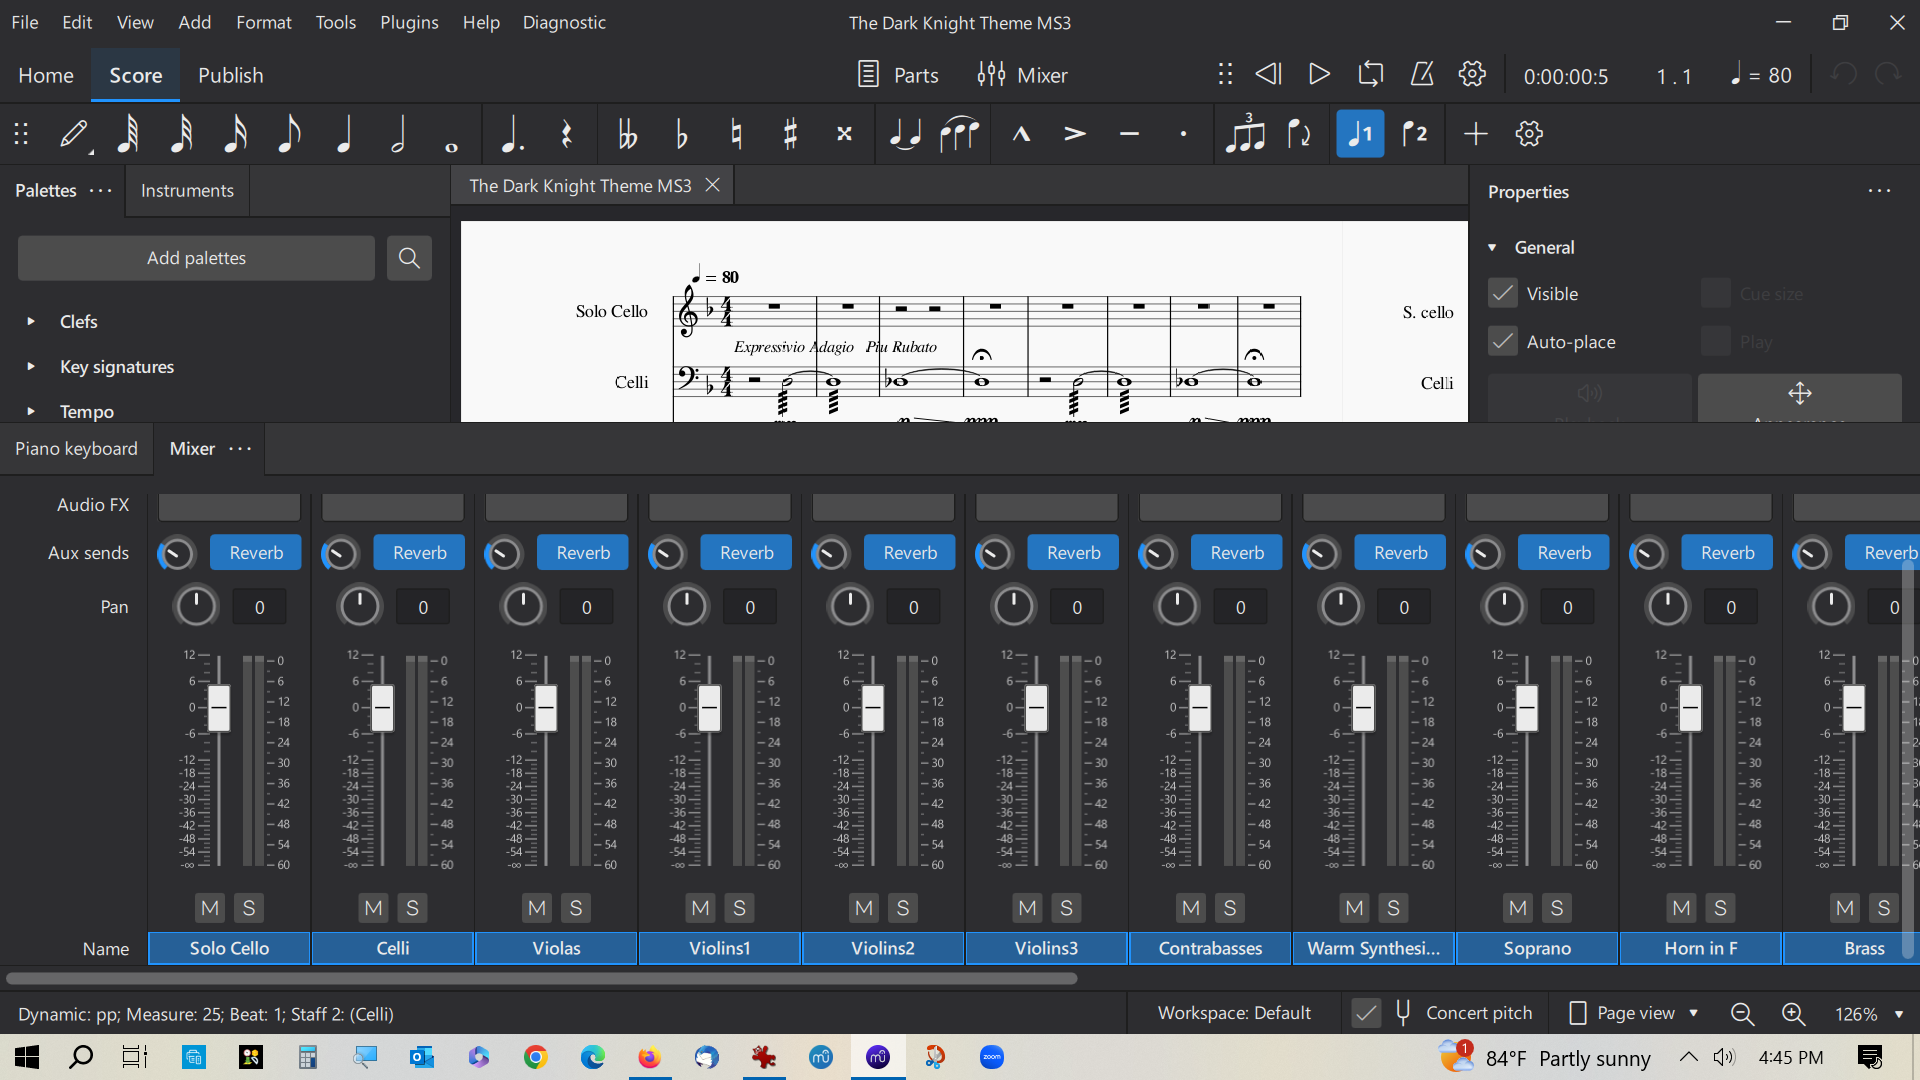1920x1080 pixels.
Task: Mute the Contrabasses channel
Action: click(1190, 908)
